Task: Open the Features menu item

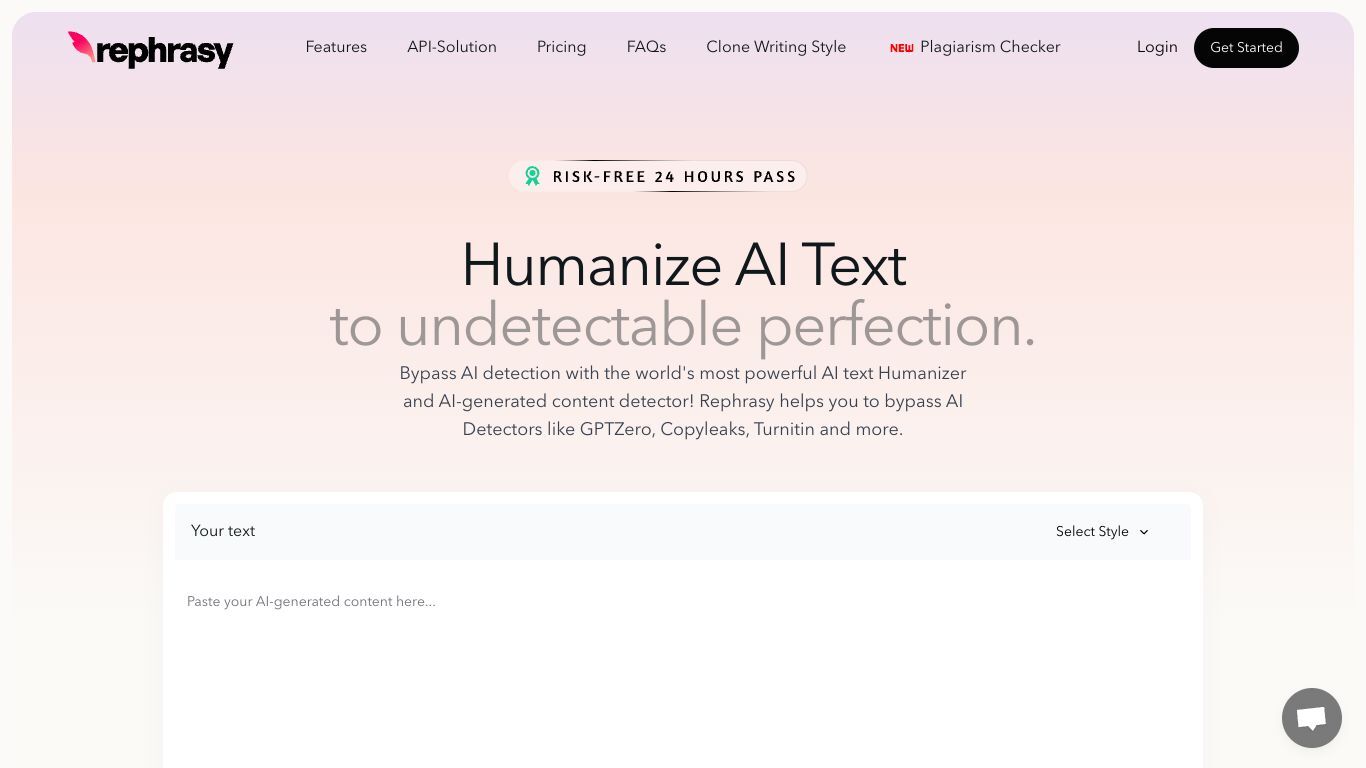Action: click(x=336, y=47)
